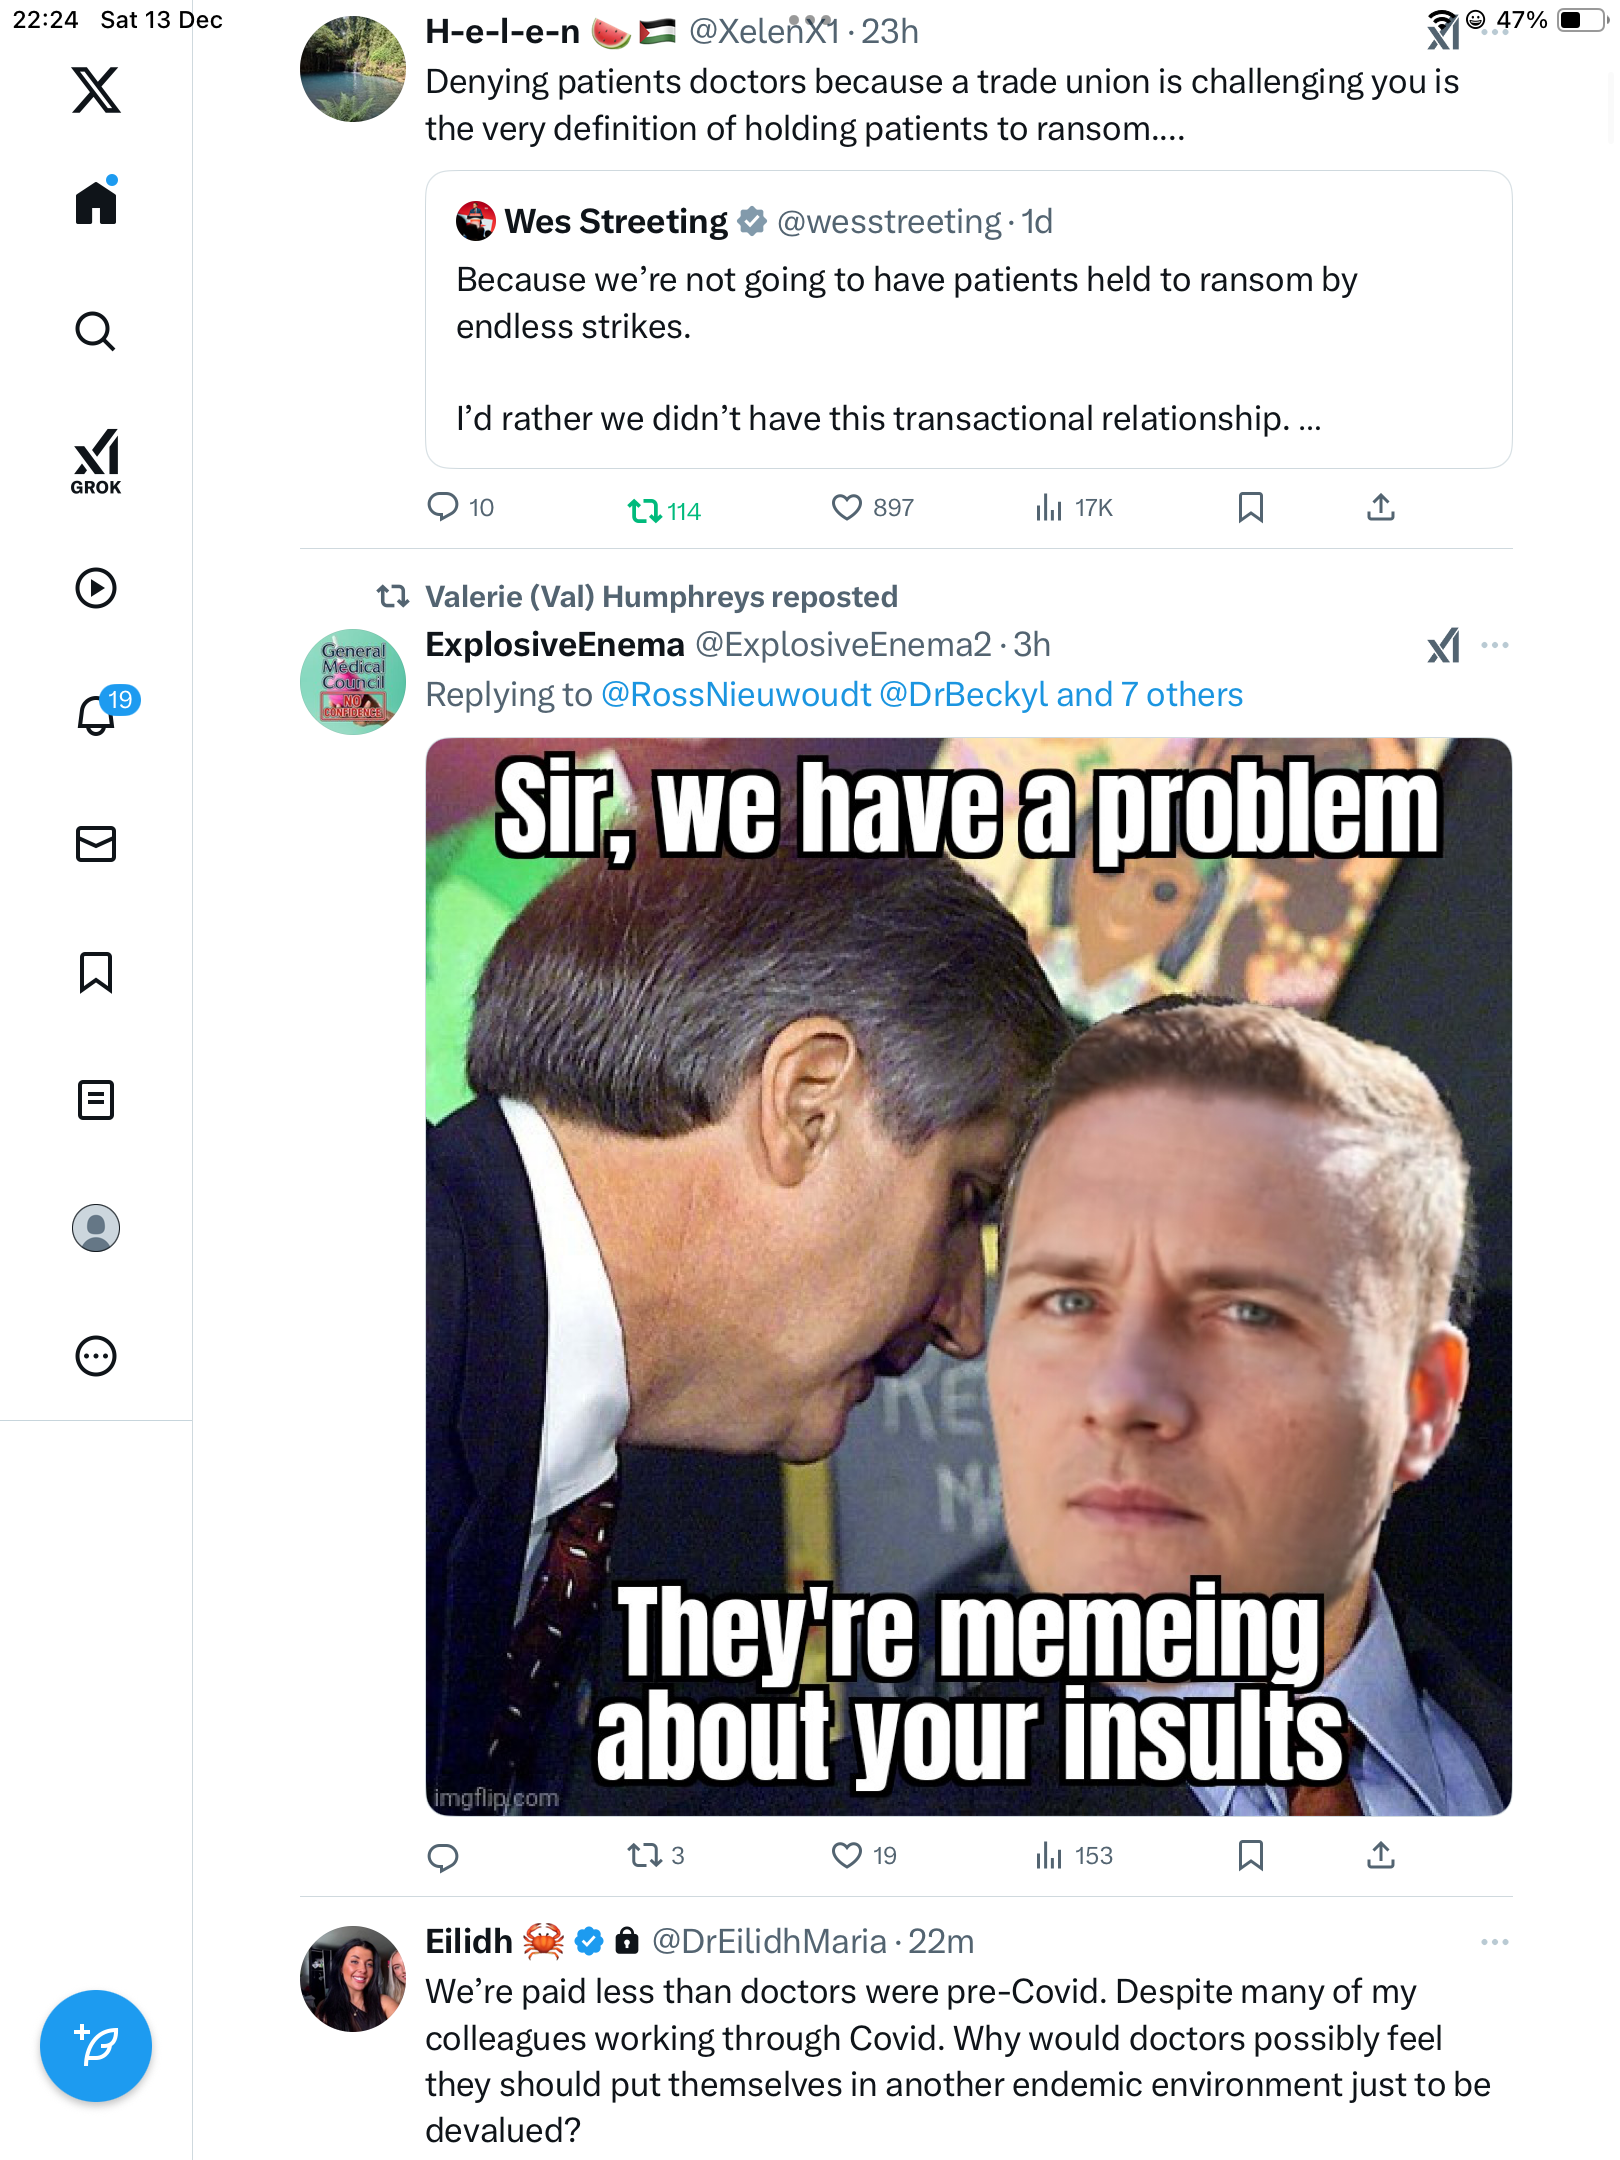1620x2160 pixels.
Task: Expand the sidebar More circle menu
Action: (x=96, y=1356)
